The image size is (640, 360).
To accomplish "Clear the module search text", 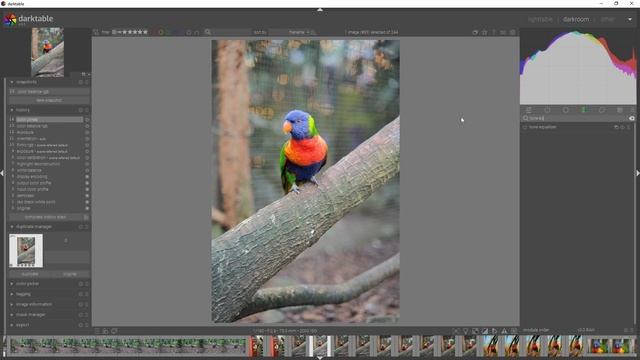I will pyautogui.click(x=632, y=118).
